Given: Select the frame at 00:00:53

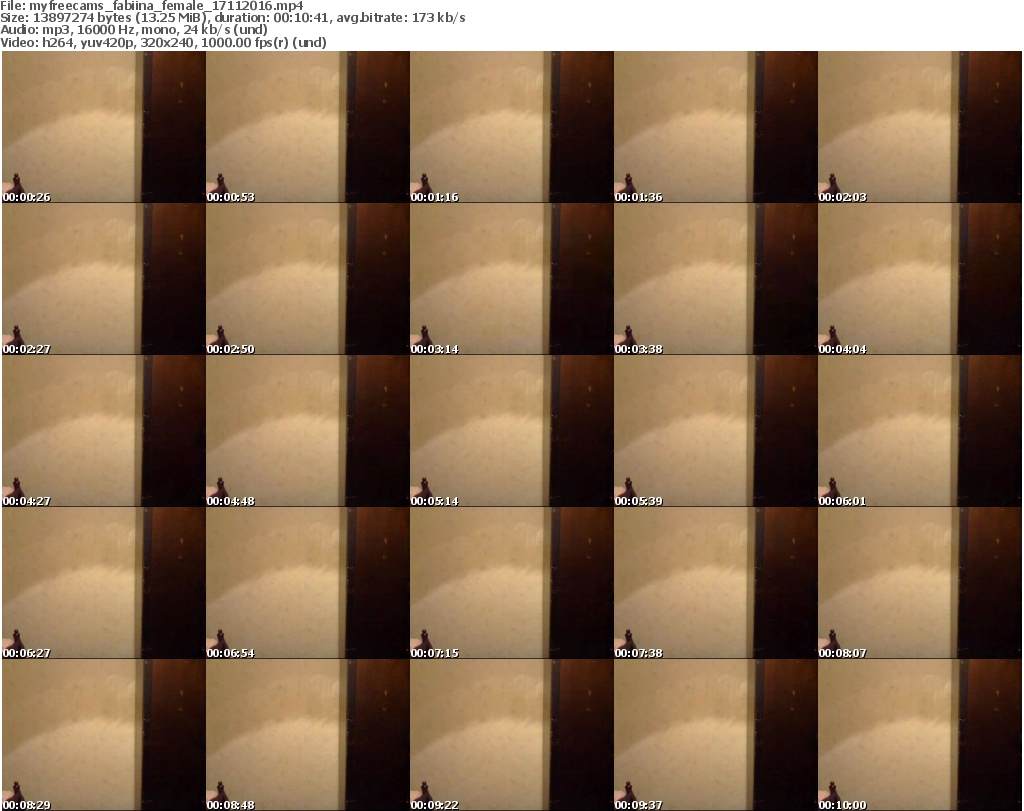Looking at the screenshot, I should pos(308,127).
